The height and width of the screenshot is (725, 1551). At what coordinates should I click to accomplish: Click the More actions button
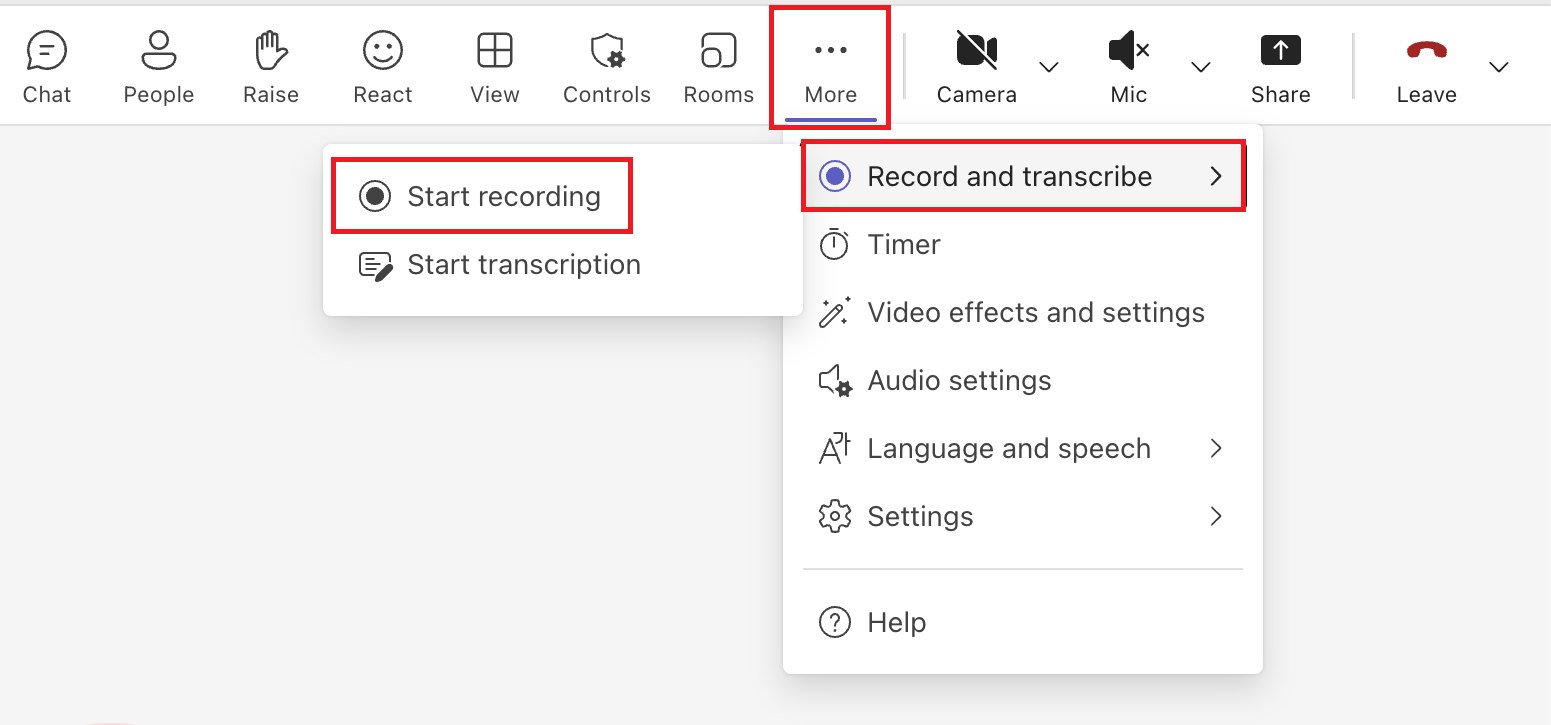(x=830, y=67)
